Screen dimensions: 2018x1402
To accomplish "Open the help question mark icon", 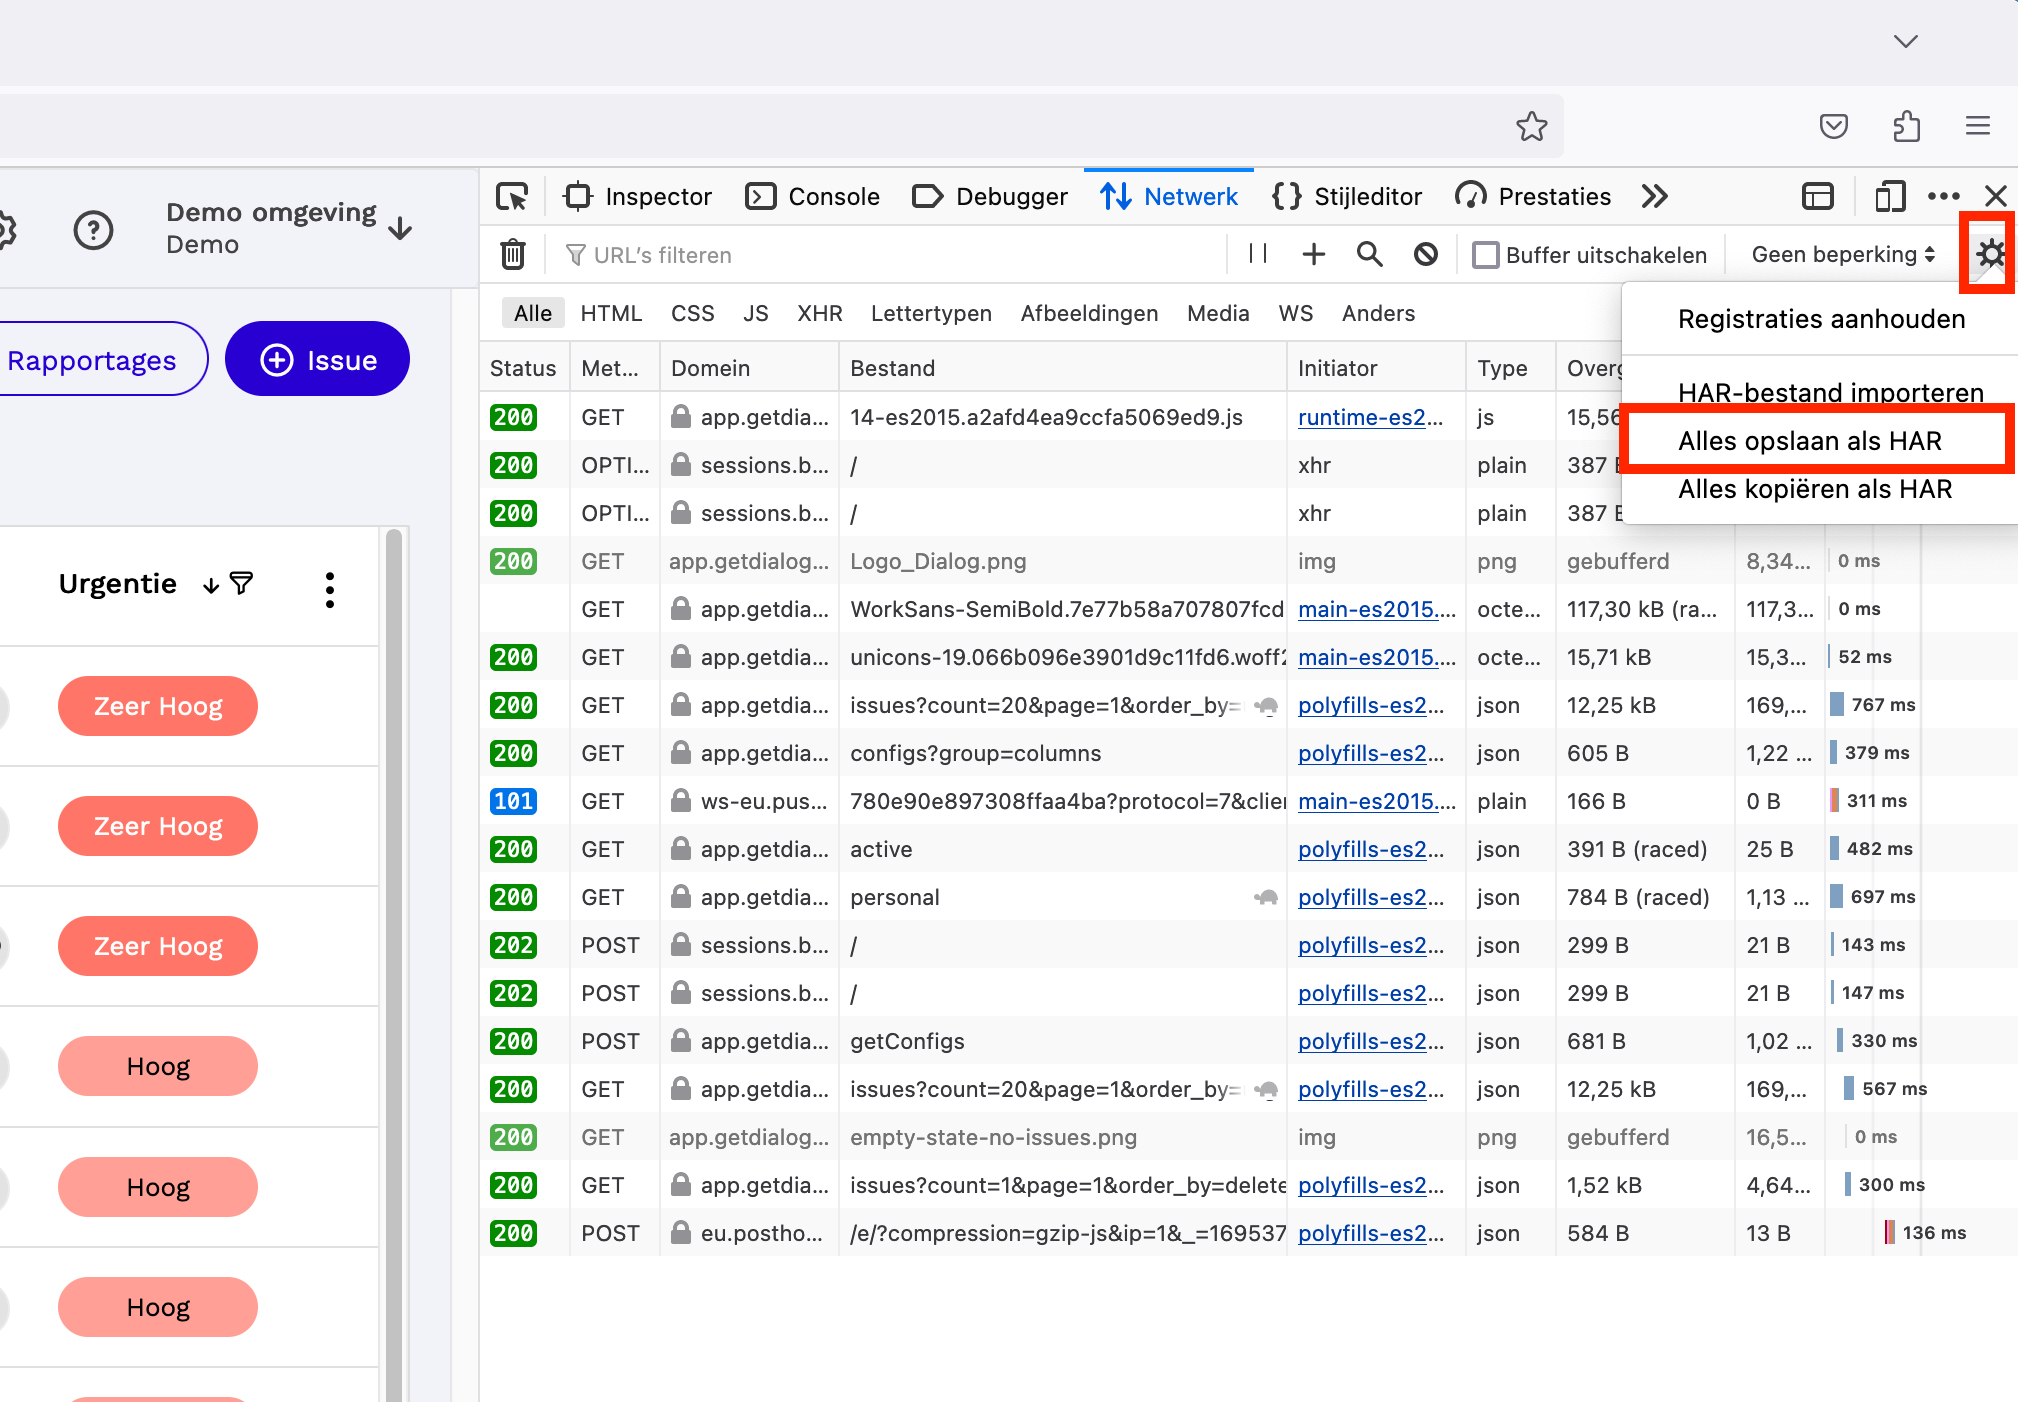I will (x=93, y=230).
